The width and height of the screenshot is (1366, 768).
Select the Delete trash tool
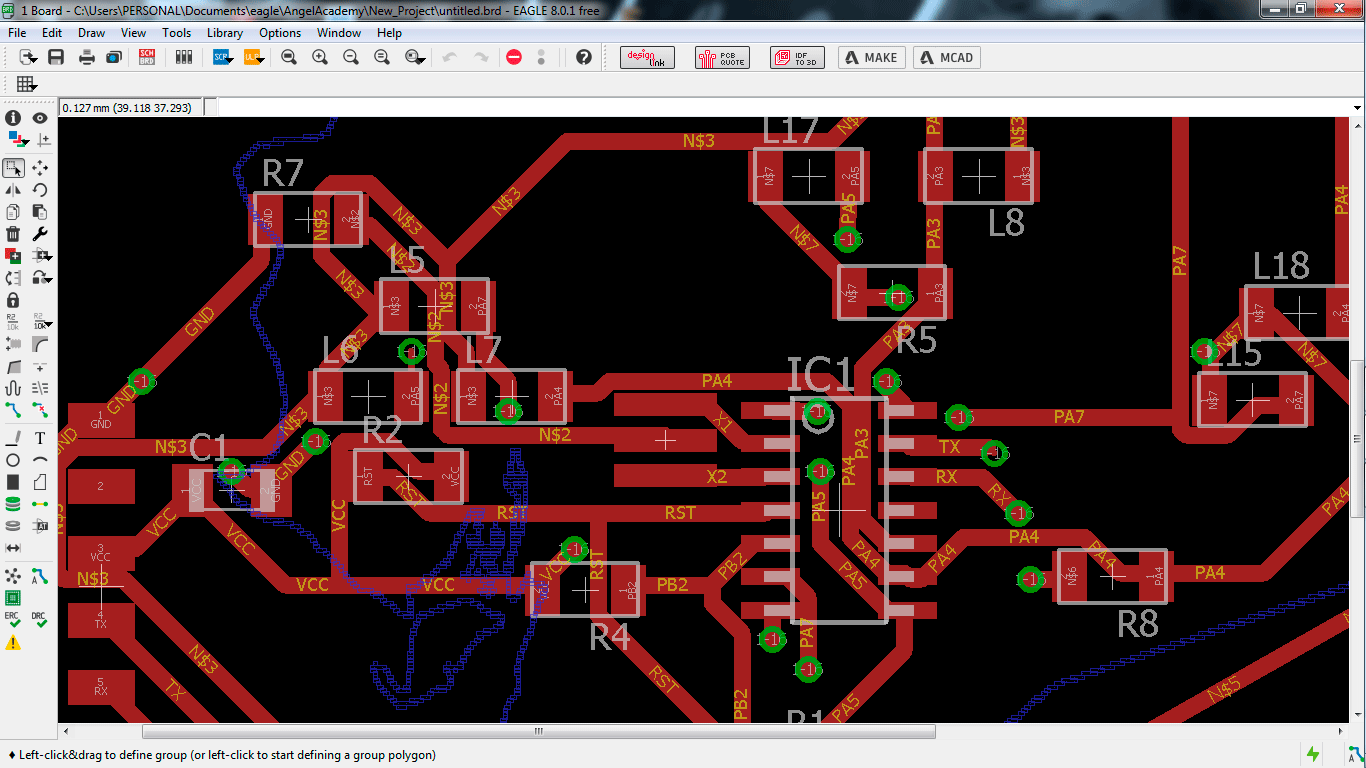click(x=14, y=234)
